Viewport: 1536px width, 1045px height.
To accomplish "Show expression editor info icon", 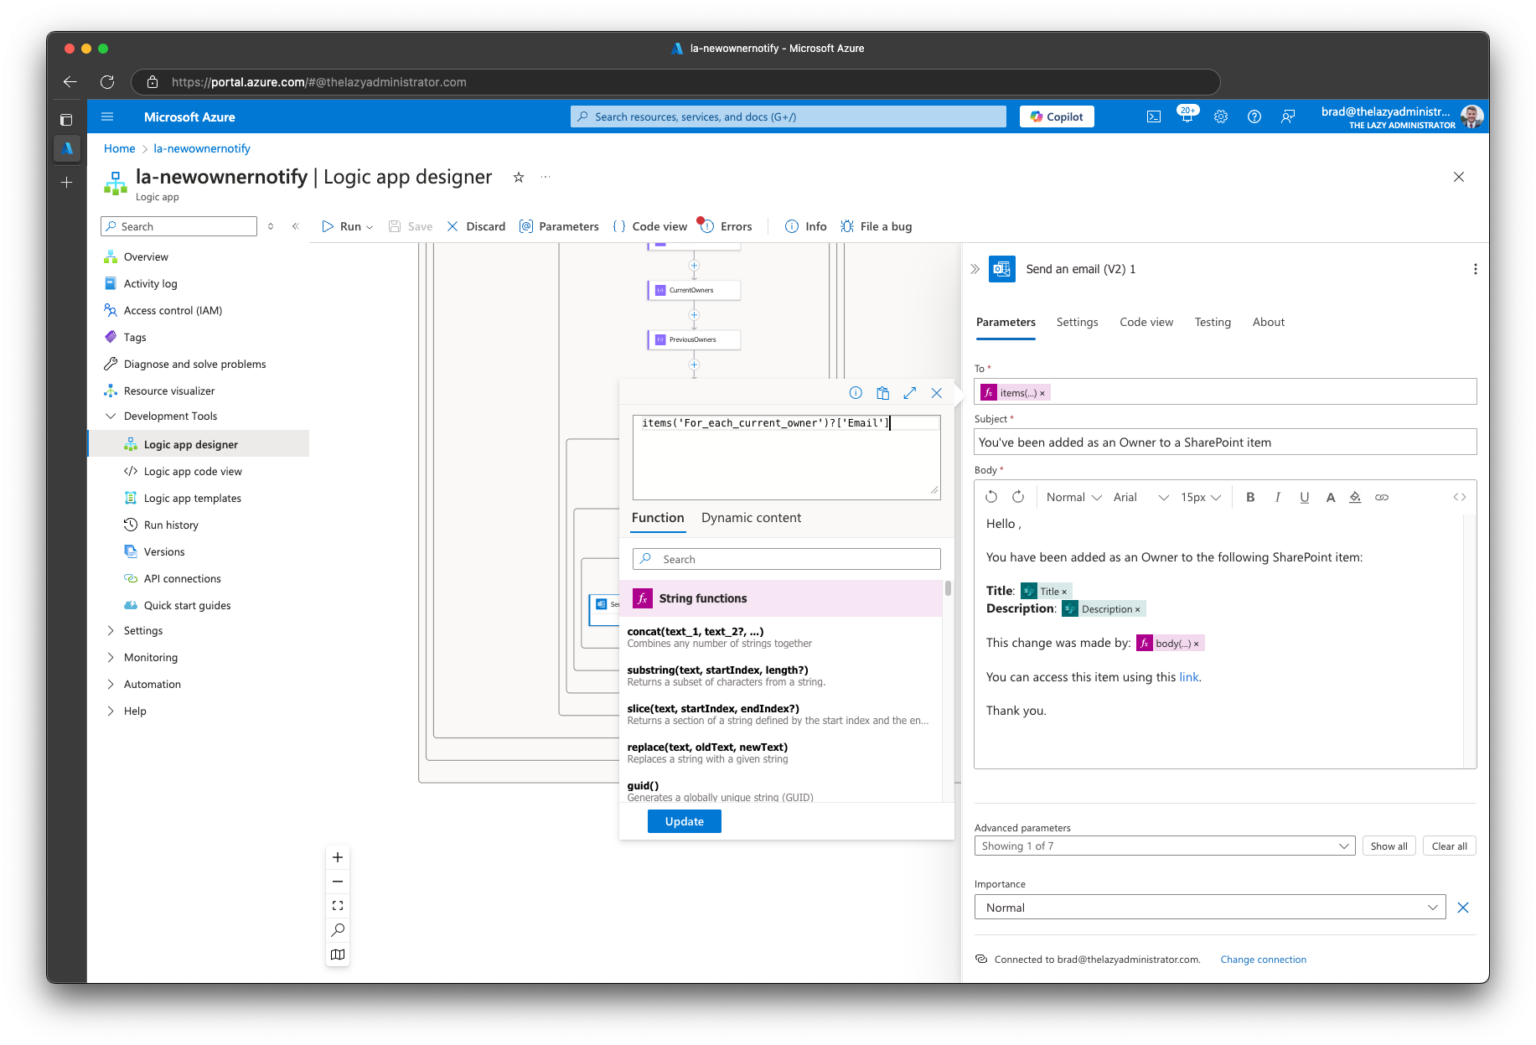I will (856, 393).
